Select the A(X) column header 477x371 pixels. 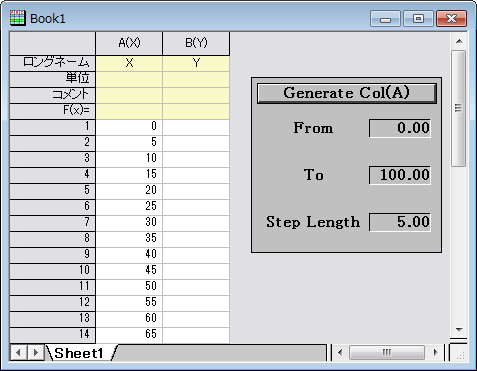[129, 43]
